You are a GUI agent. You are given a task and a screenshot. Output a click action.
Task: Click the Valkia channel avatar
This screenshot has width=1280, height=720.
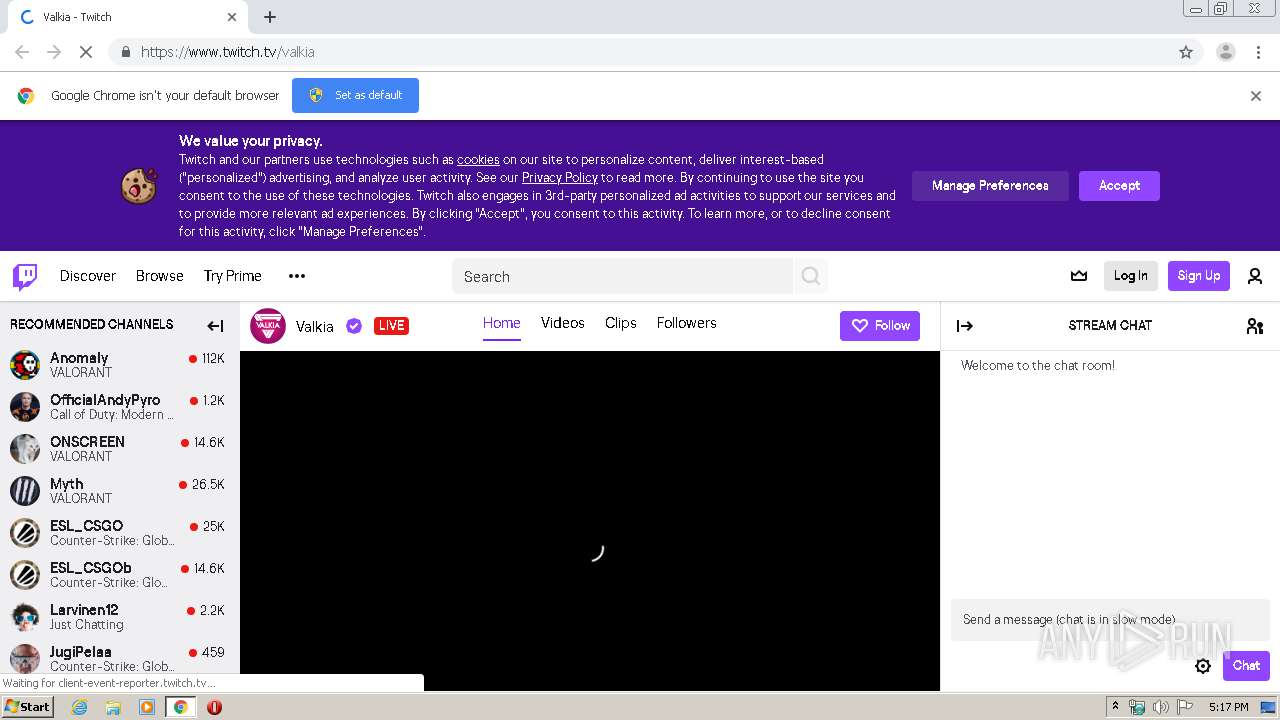click(x=268, y=325)
